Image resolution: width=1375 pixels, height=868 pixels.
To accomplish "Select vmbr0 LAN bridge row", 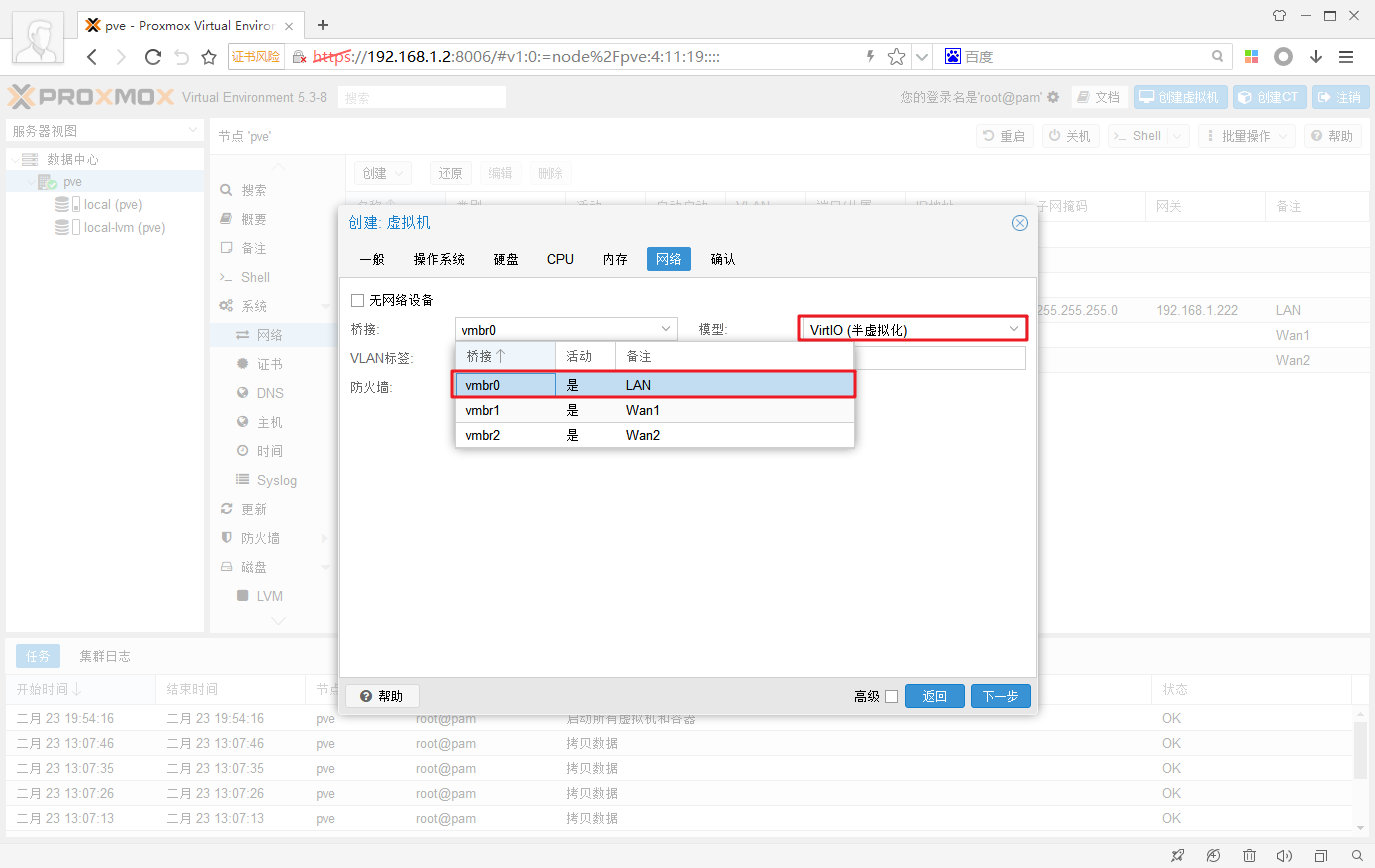I will tap(655, 385).
